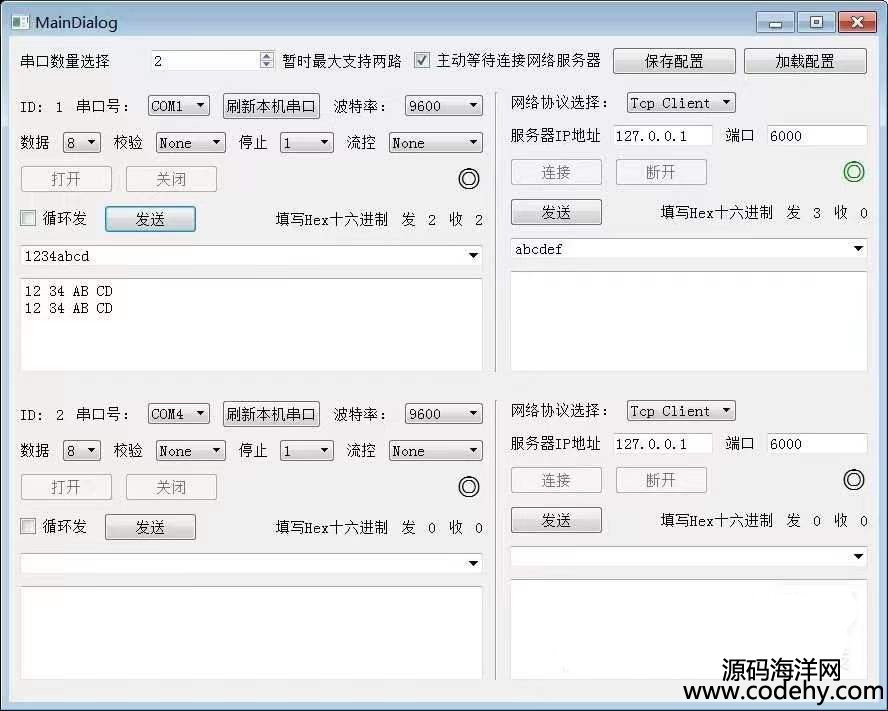Image resolution: width=888 pixels, height=711 pixels.
Task: Click the ID 1 serial port status indicator
Action: click(468, 179)
